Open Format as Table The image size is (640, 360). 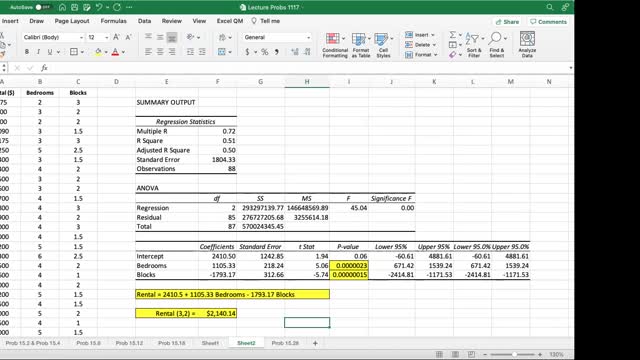(x=361, y=45)
